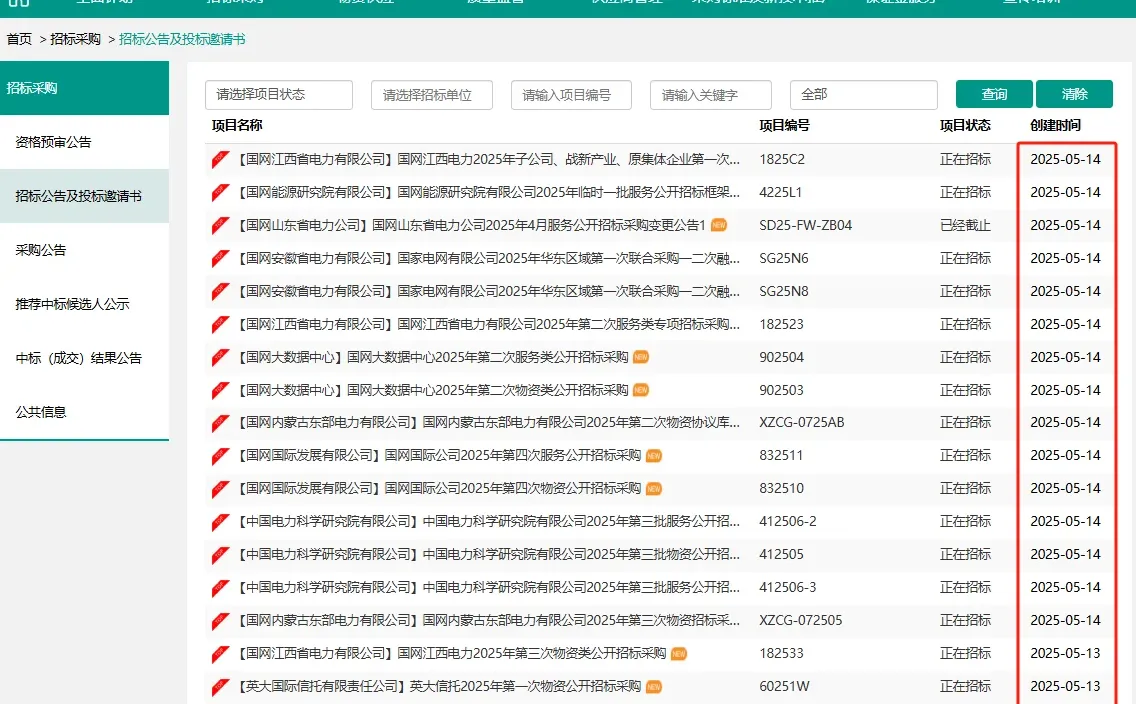Image resolution: width=1136 pixels, height=704 pixels.
Task: Open the 国网内蒙古东部电力 第二次物资协议库 notice
Action: pos(489,423)
